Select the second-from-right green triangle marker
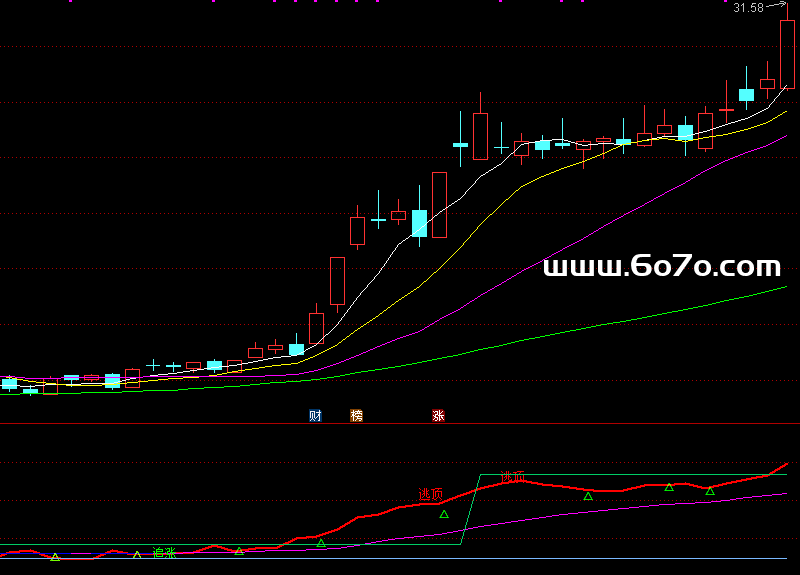Screen dimensions: 800x575 tap(669, 487)
